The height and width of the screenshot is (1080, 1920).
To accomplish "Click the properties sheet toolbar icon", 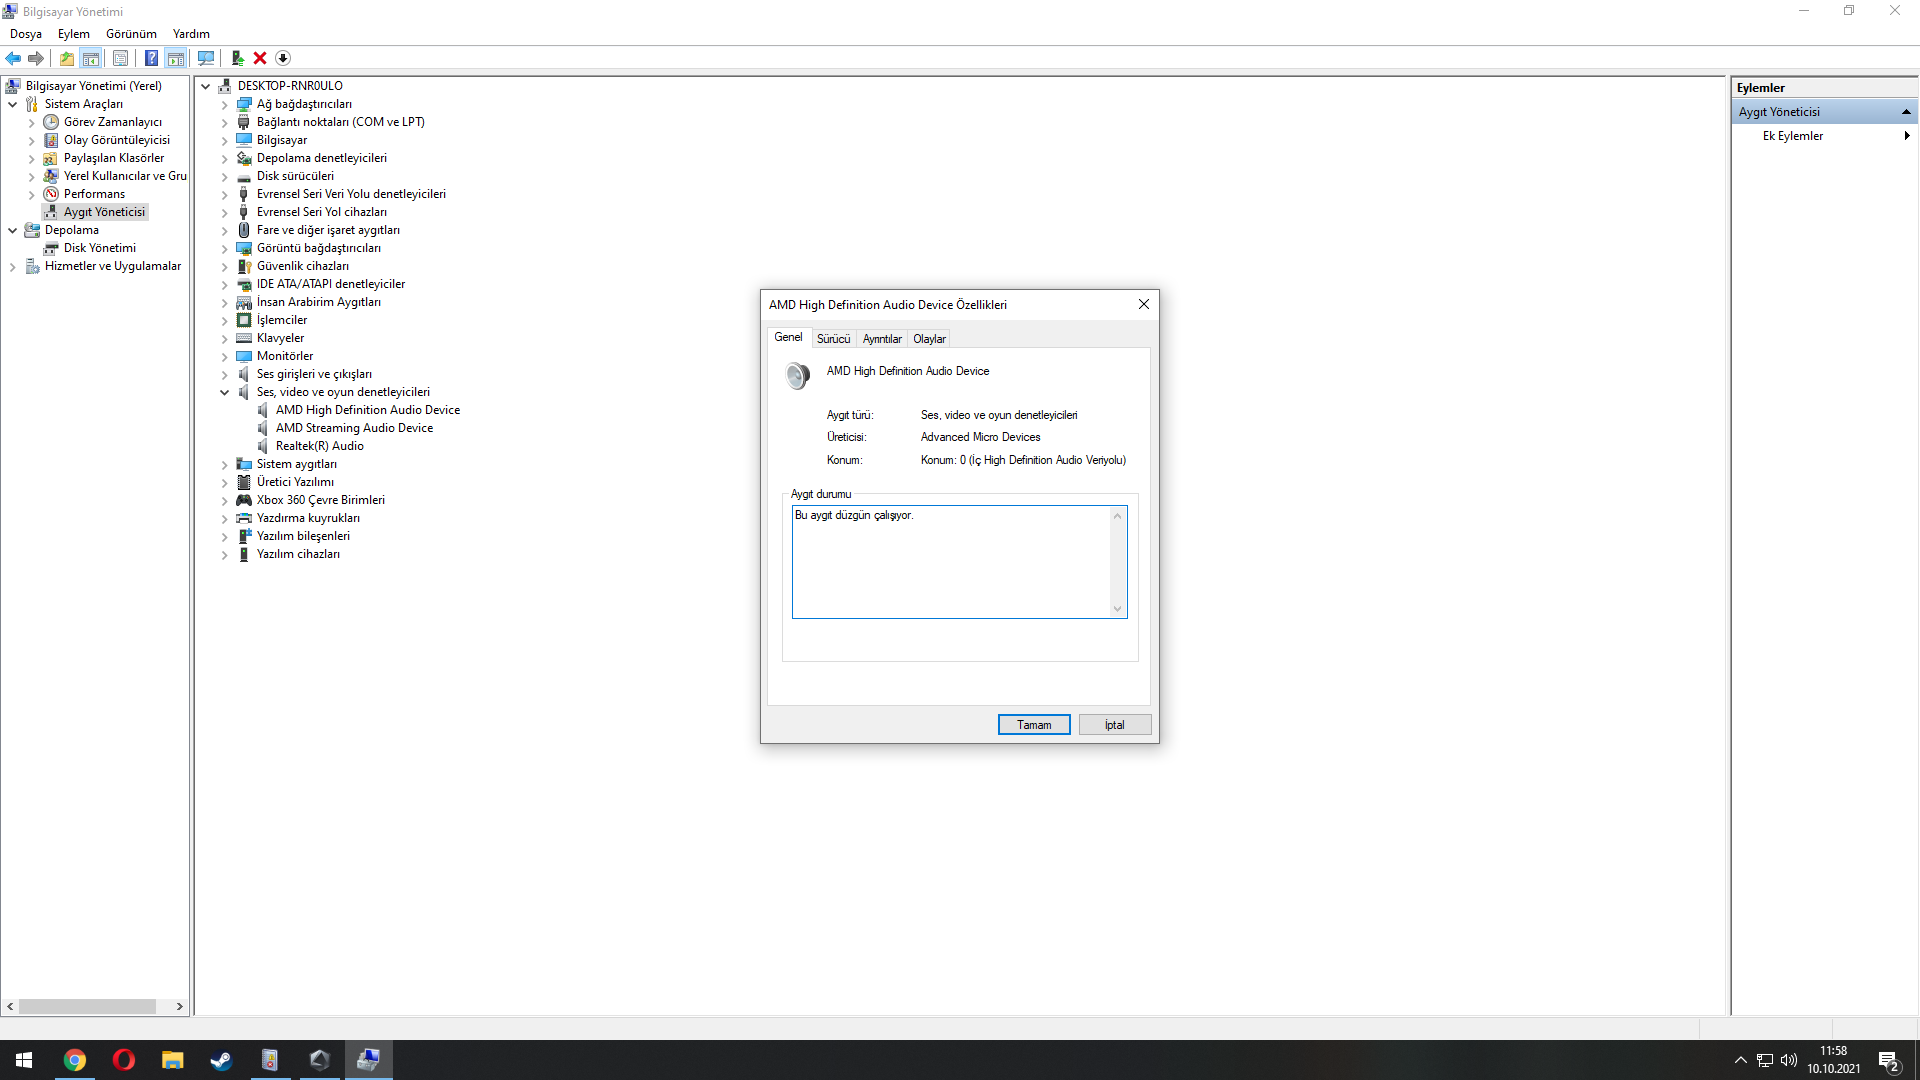I will click(x=120, y=58).
